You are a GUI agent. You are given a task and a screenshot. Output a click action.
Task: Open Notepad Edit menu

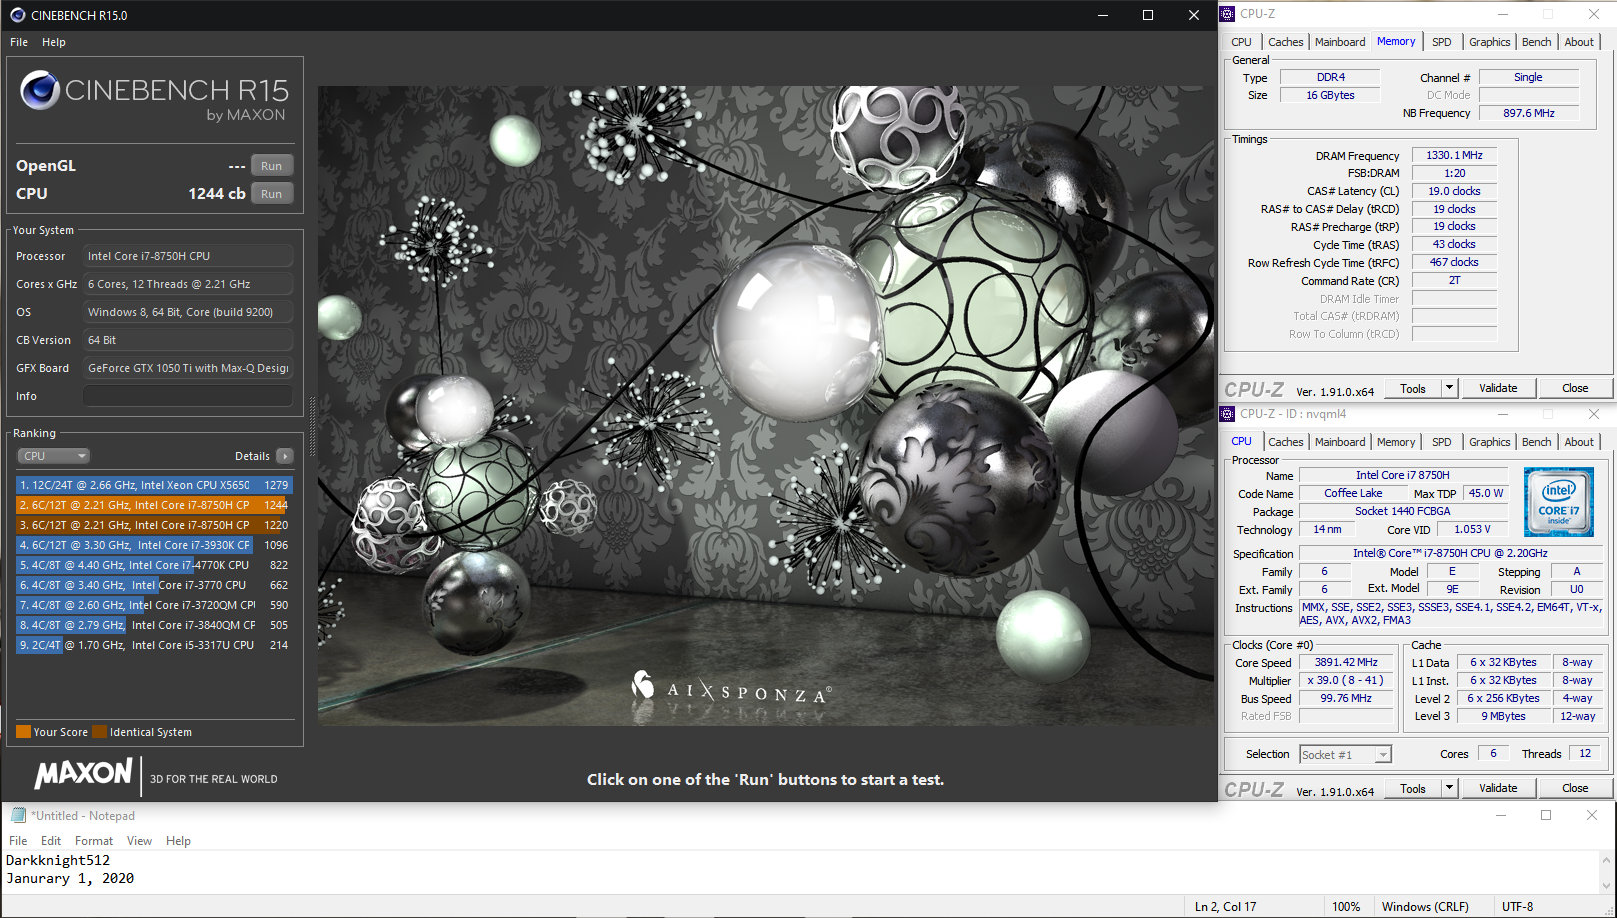click(51, 841)
